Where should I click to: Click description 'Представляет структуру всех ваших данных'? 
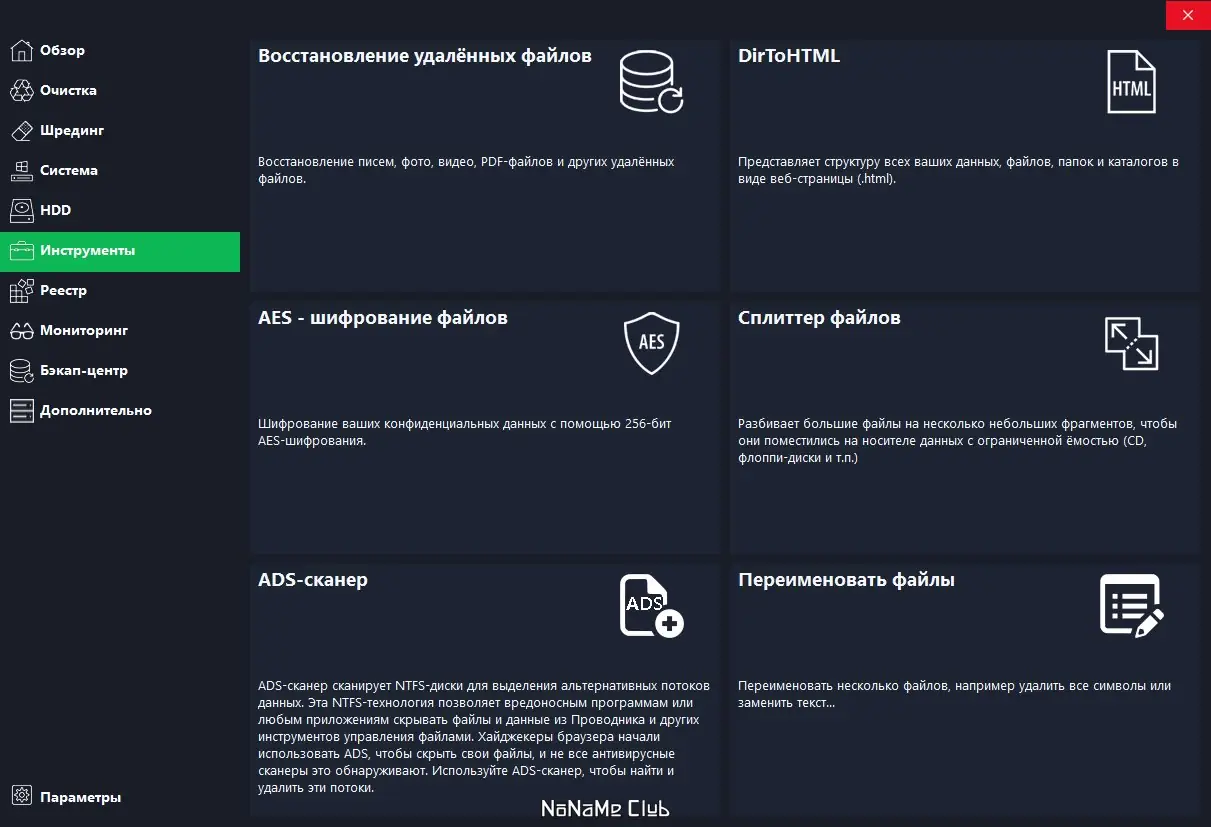959,170
